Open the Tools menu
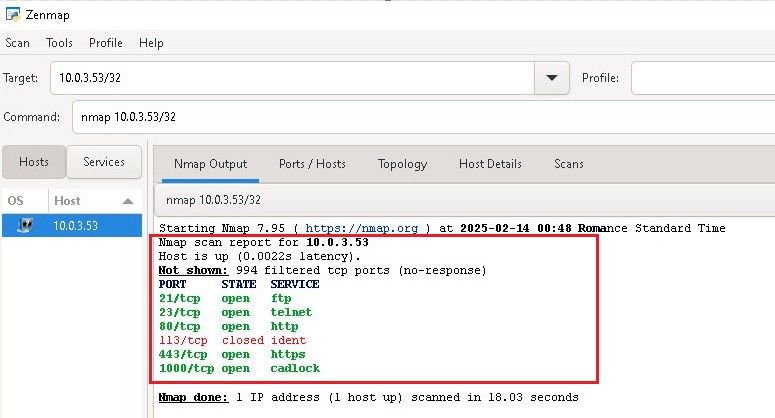 click(59, 43)
